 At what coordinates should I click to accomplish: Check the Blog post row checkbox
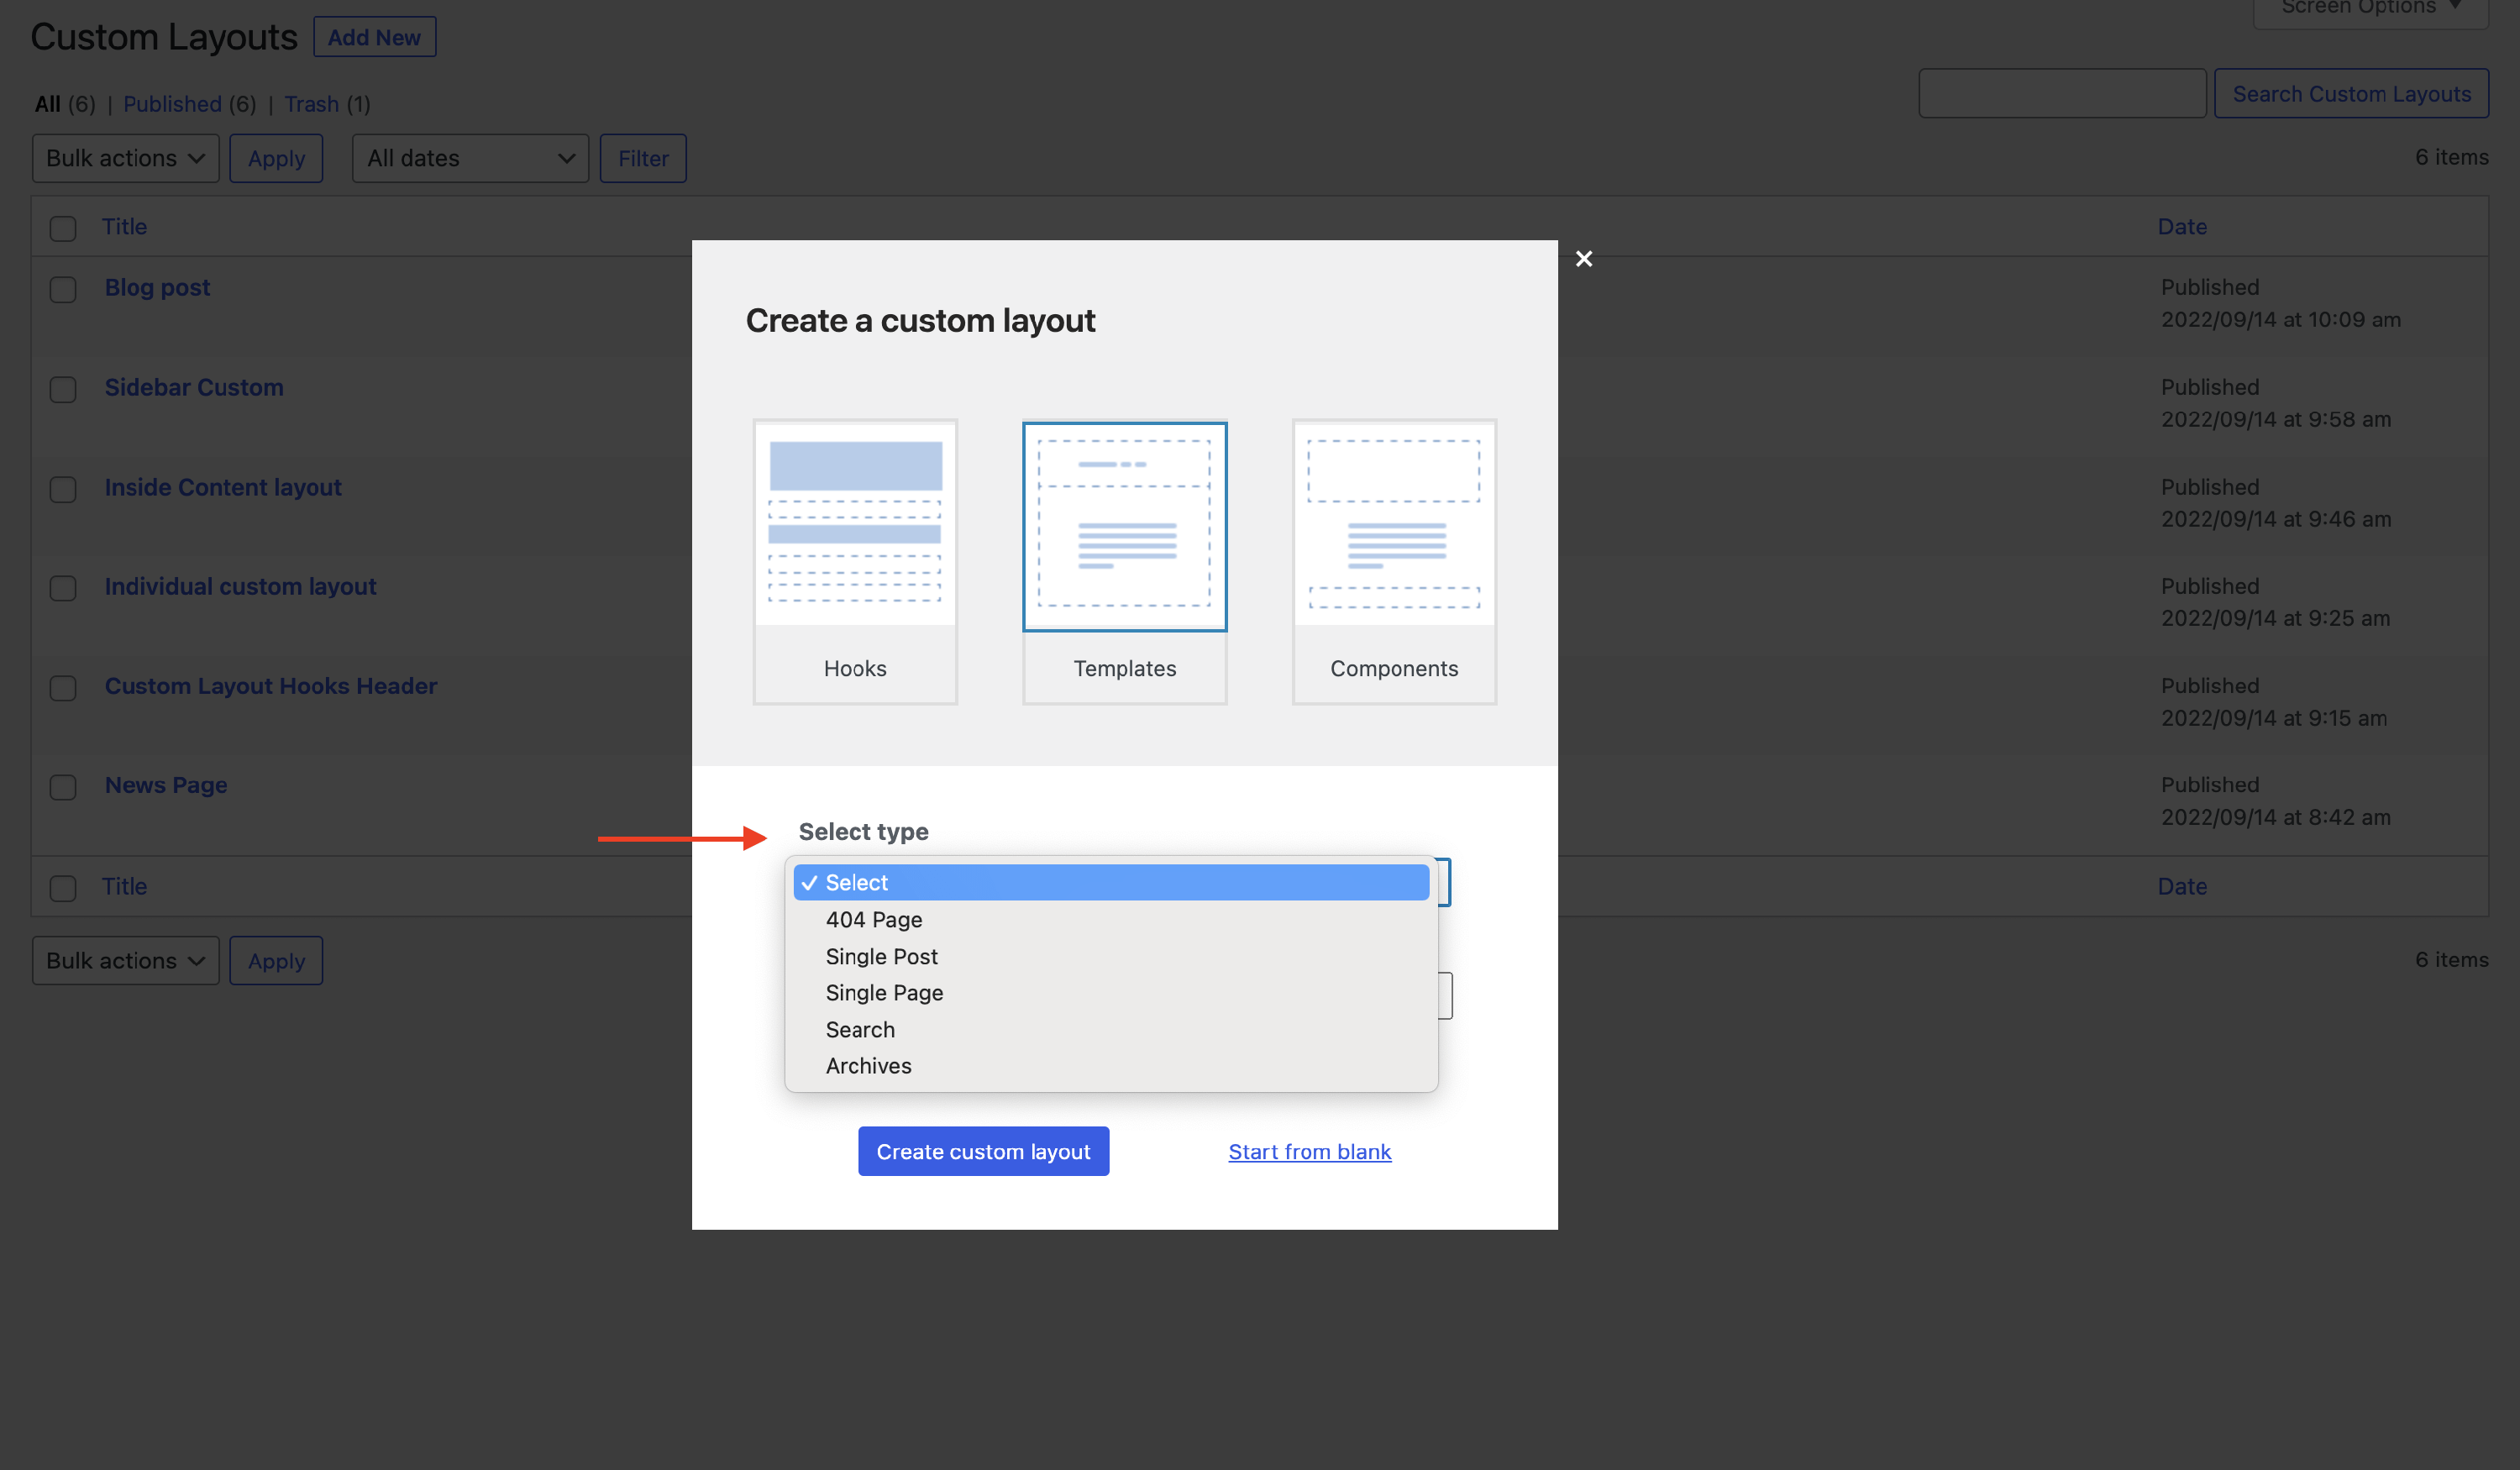point(63,289)
